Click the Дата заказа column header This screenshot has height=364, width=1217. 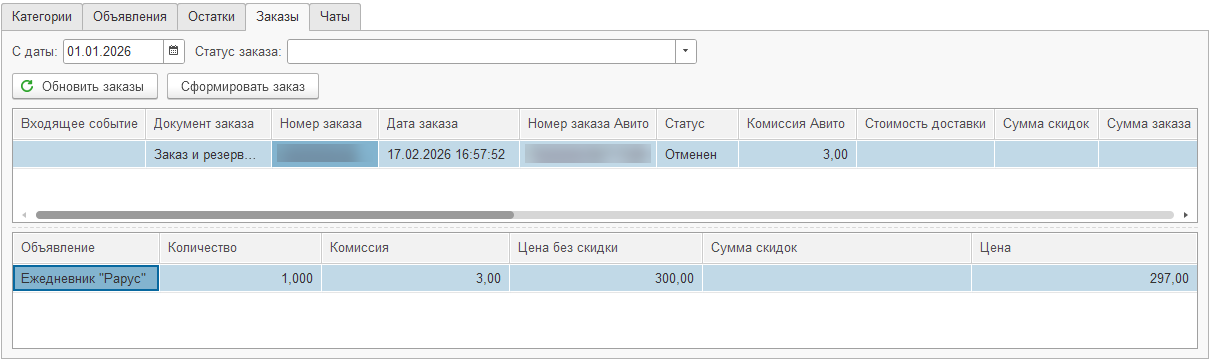coord(449,124)
